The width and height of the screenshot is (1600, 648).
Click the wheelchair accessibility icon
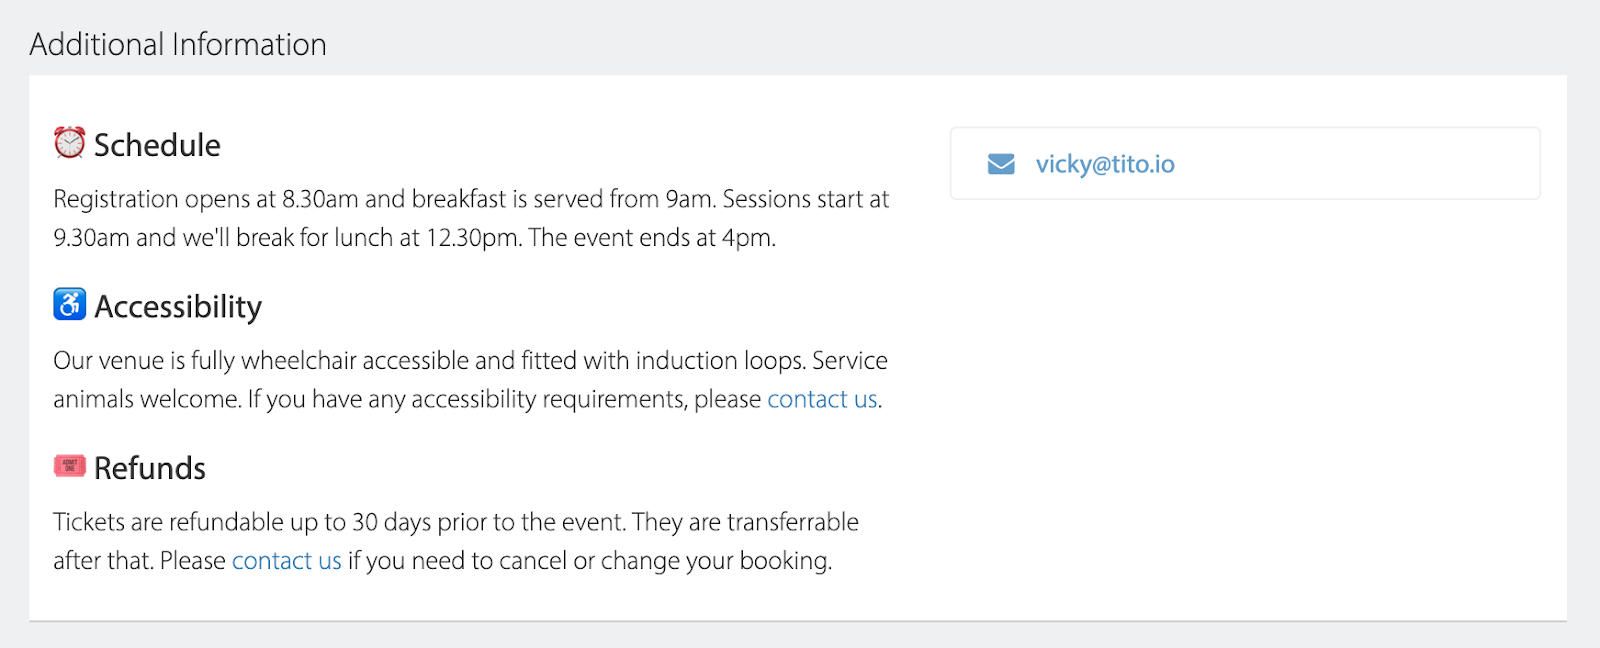click(x=69, y=304)
